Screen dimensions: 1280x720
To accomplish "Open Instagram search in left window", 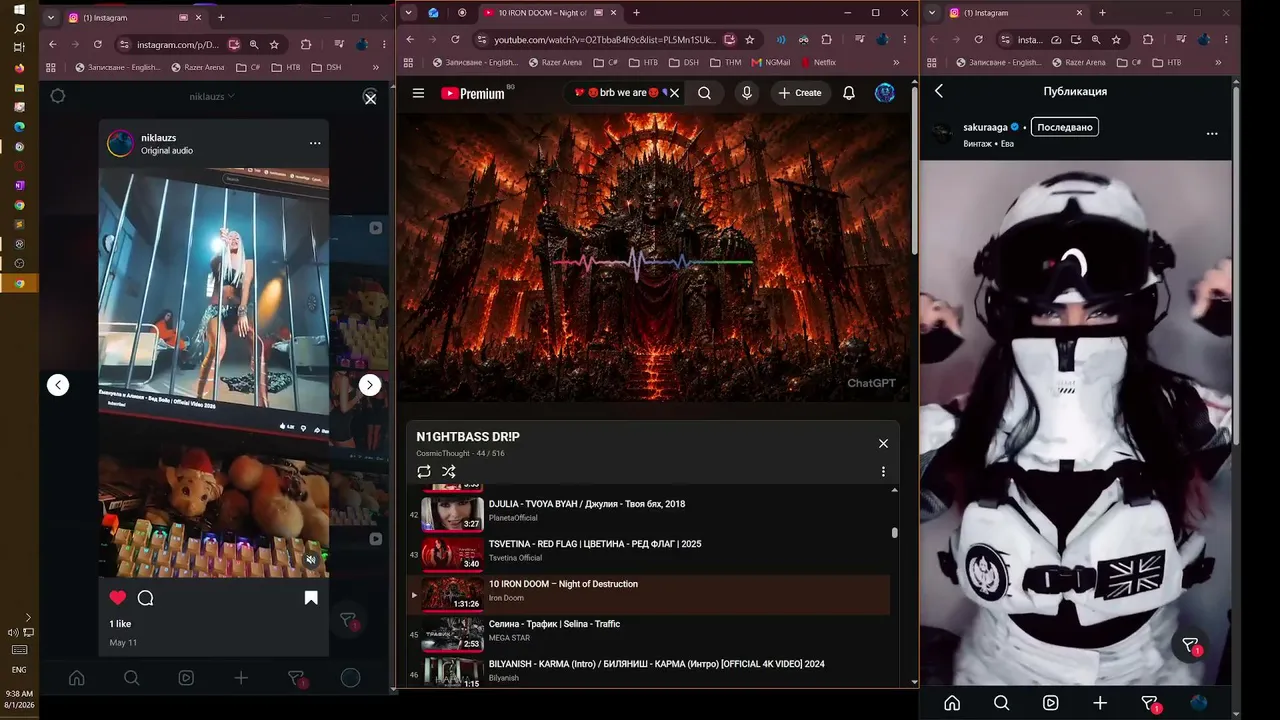I will (x=131, y=678).
